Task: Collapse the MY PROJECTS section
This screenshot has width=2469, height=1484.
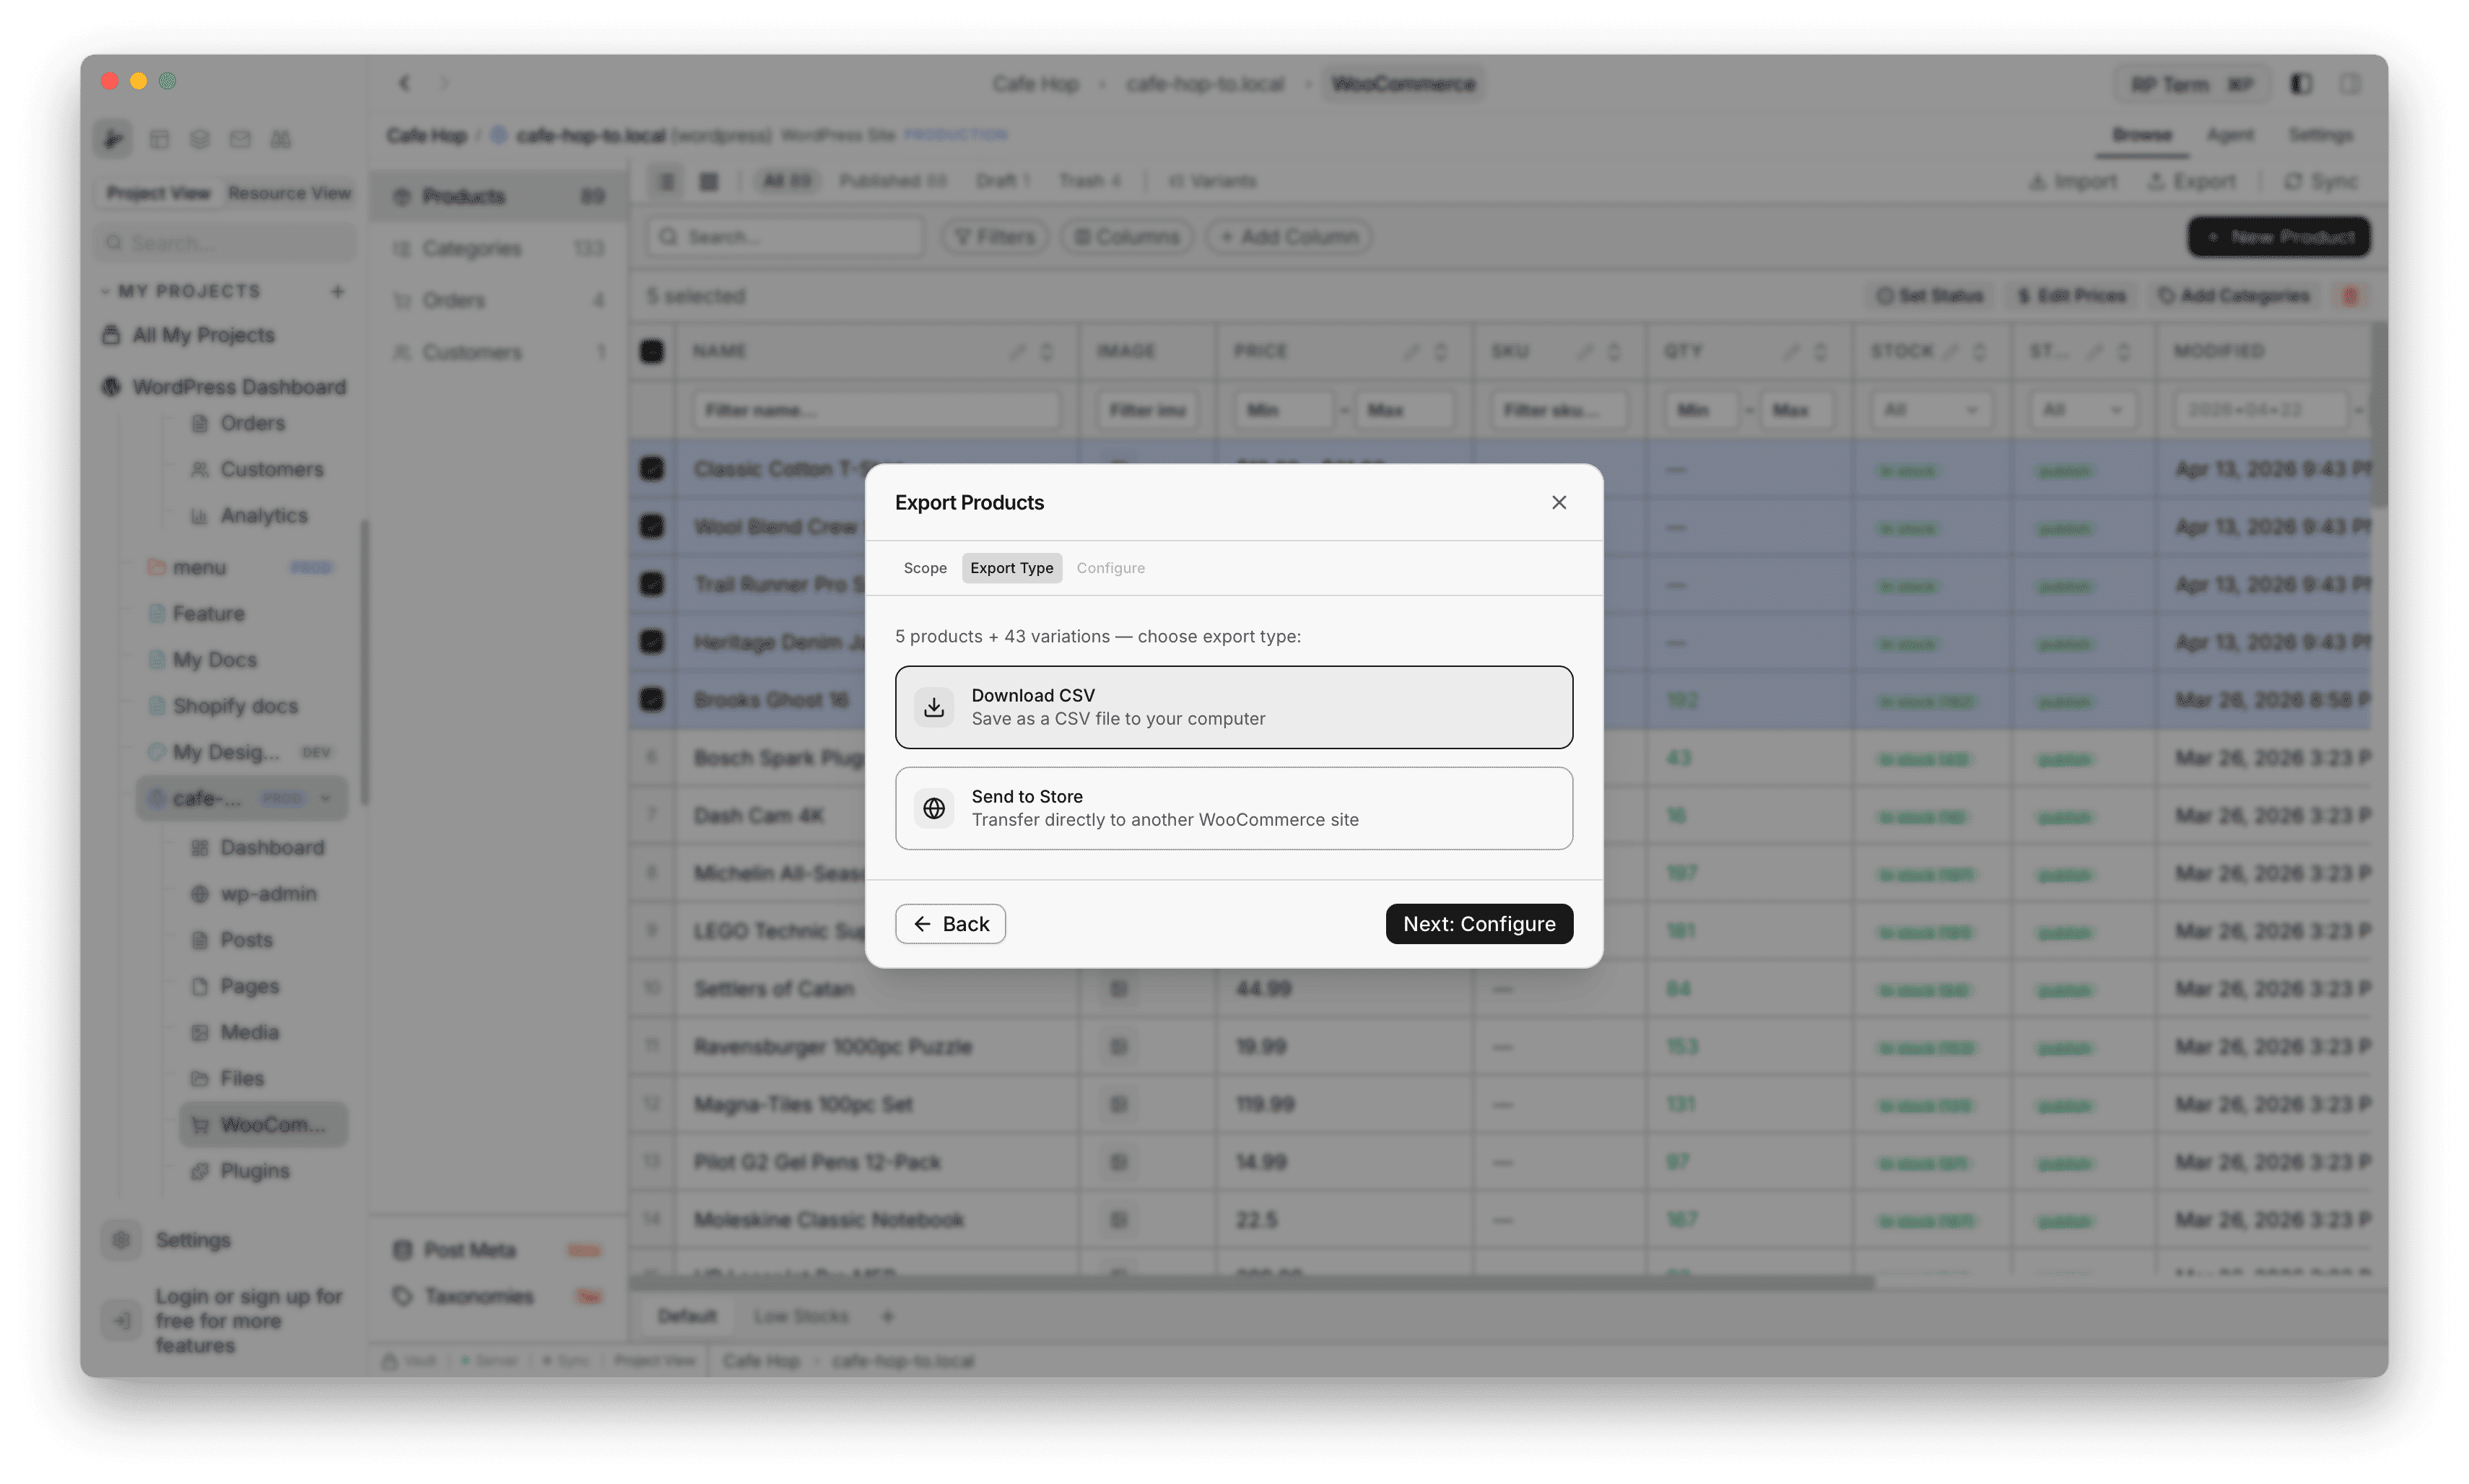Action: [x=106, y=290]
